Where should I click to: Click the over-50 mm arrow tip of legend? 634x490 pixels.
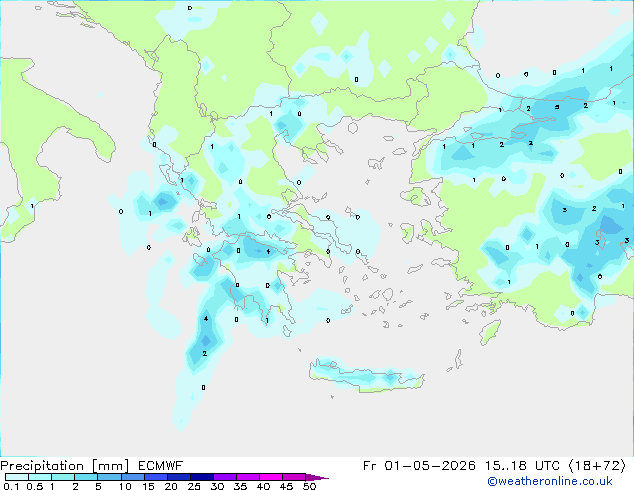[317, 478]
